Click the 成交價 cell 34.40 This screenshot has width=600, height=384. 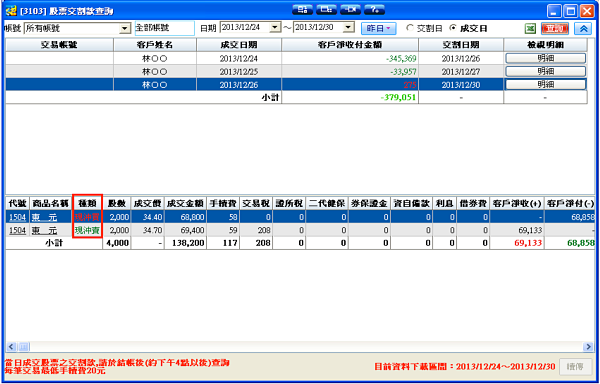148,218
